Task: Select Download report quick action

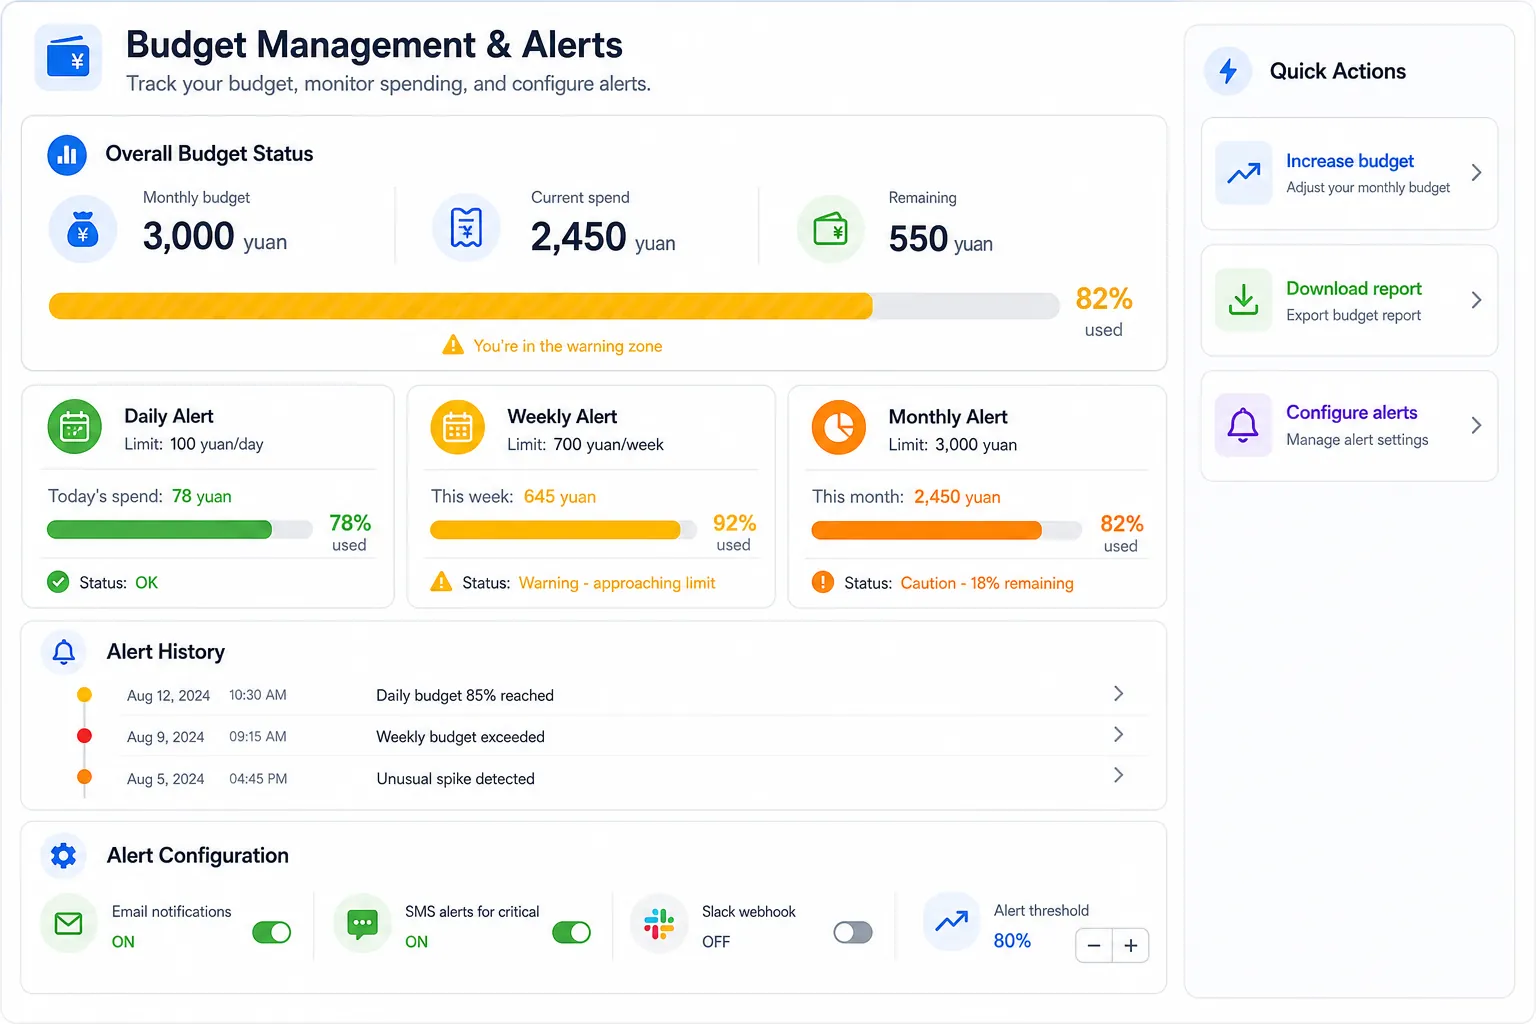Action: click(x=1349, y=300)
